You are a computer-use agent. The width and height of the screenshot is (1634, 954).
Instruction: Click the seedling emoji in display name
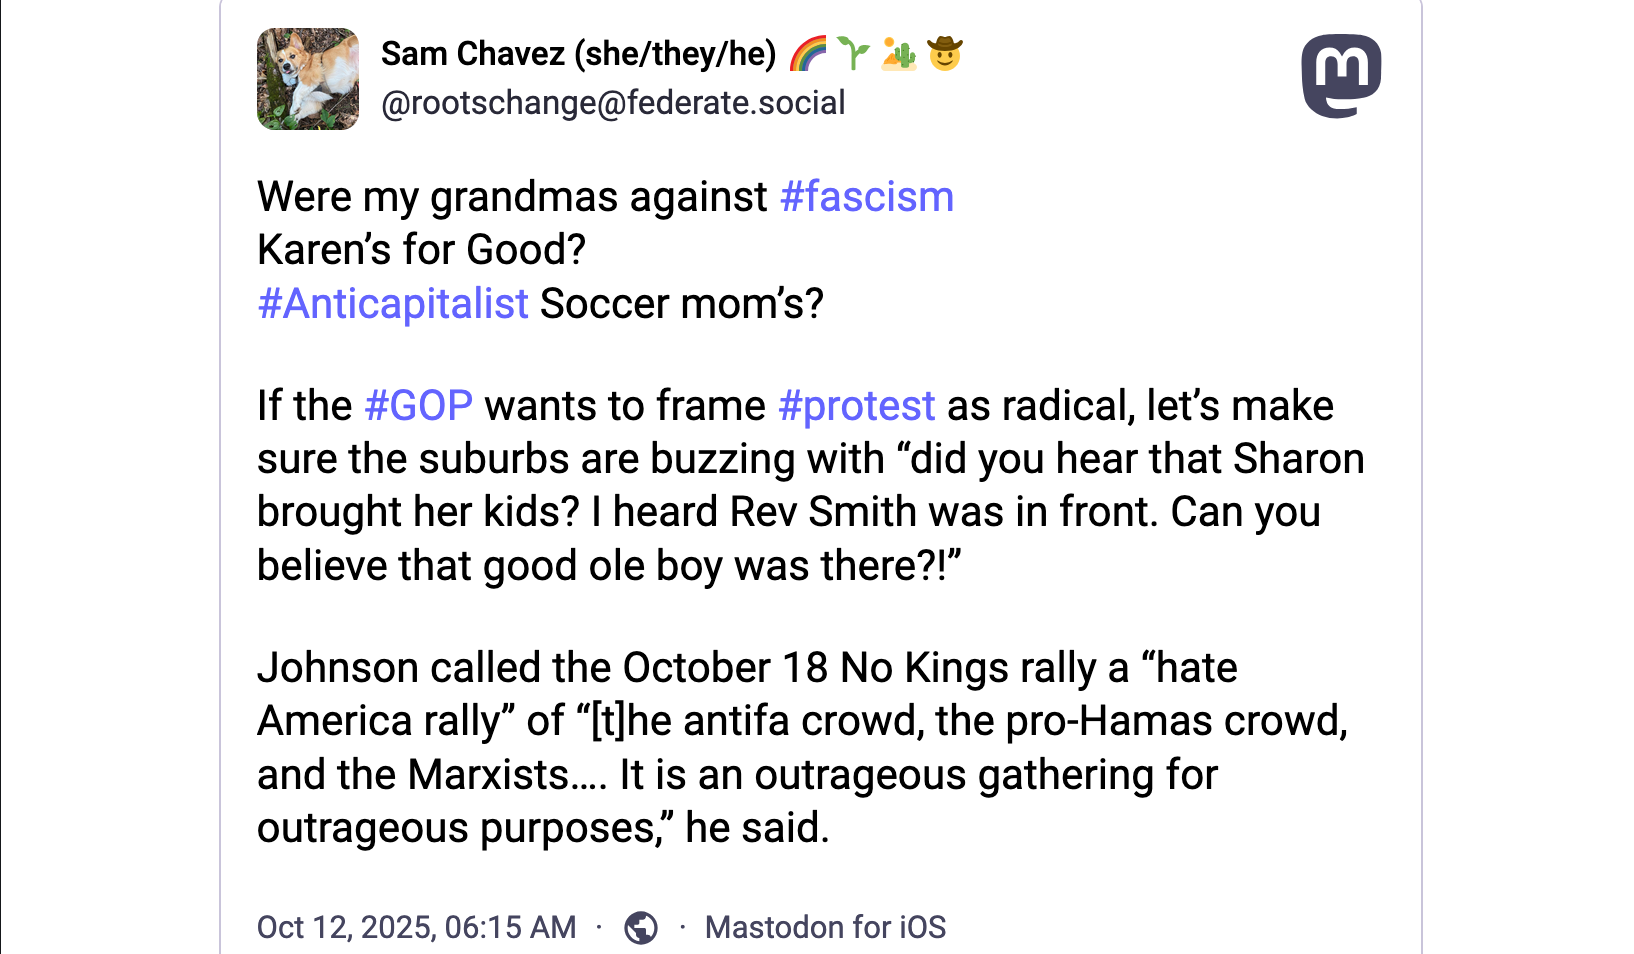tap(853, 54)
